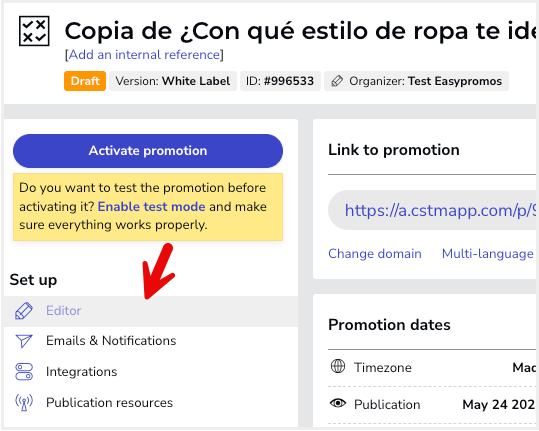Image resolution: width=539 pixels, height=431 pixels.
Task: Click the Enable test mode link
Action: tap(152, 207)
